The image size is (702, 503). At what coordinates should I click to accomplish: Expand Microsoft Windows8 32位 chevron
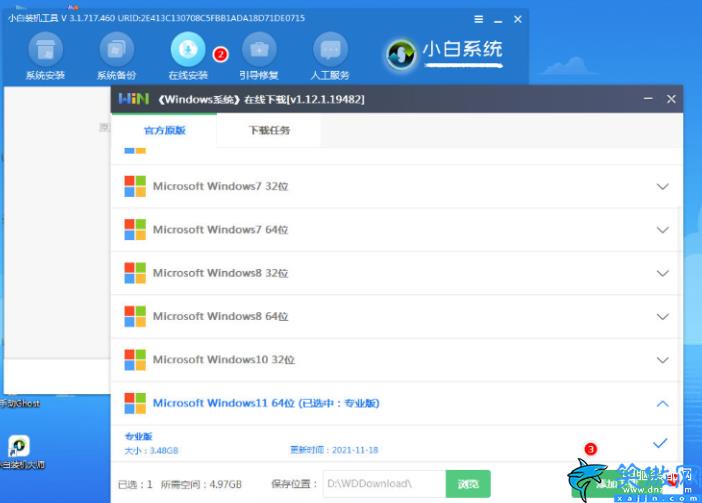point(663,273)
